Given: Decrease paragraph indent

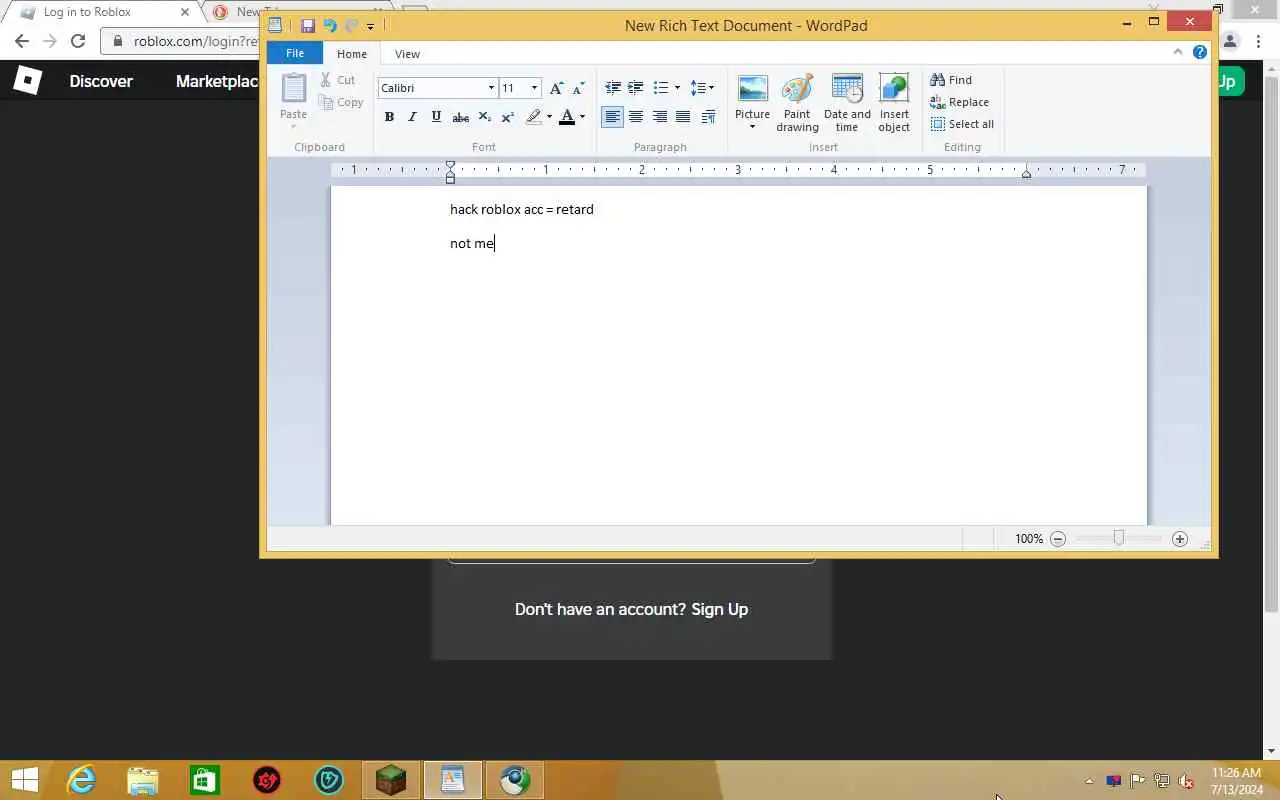Looking at the screenshot, I should [x=613, y=88].
